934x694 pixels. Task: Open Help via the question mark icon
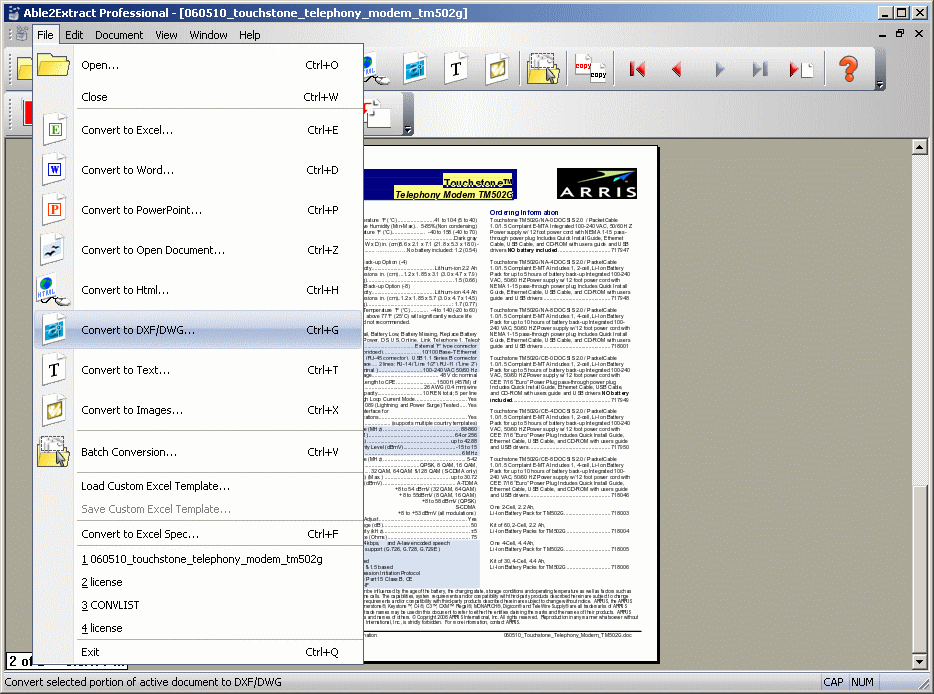click(x=848, y=69)
